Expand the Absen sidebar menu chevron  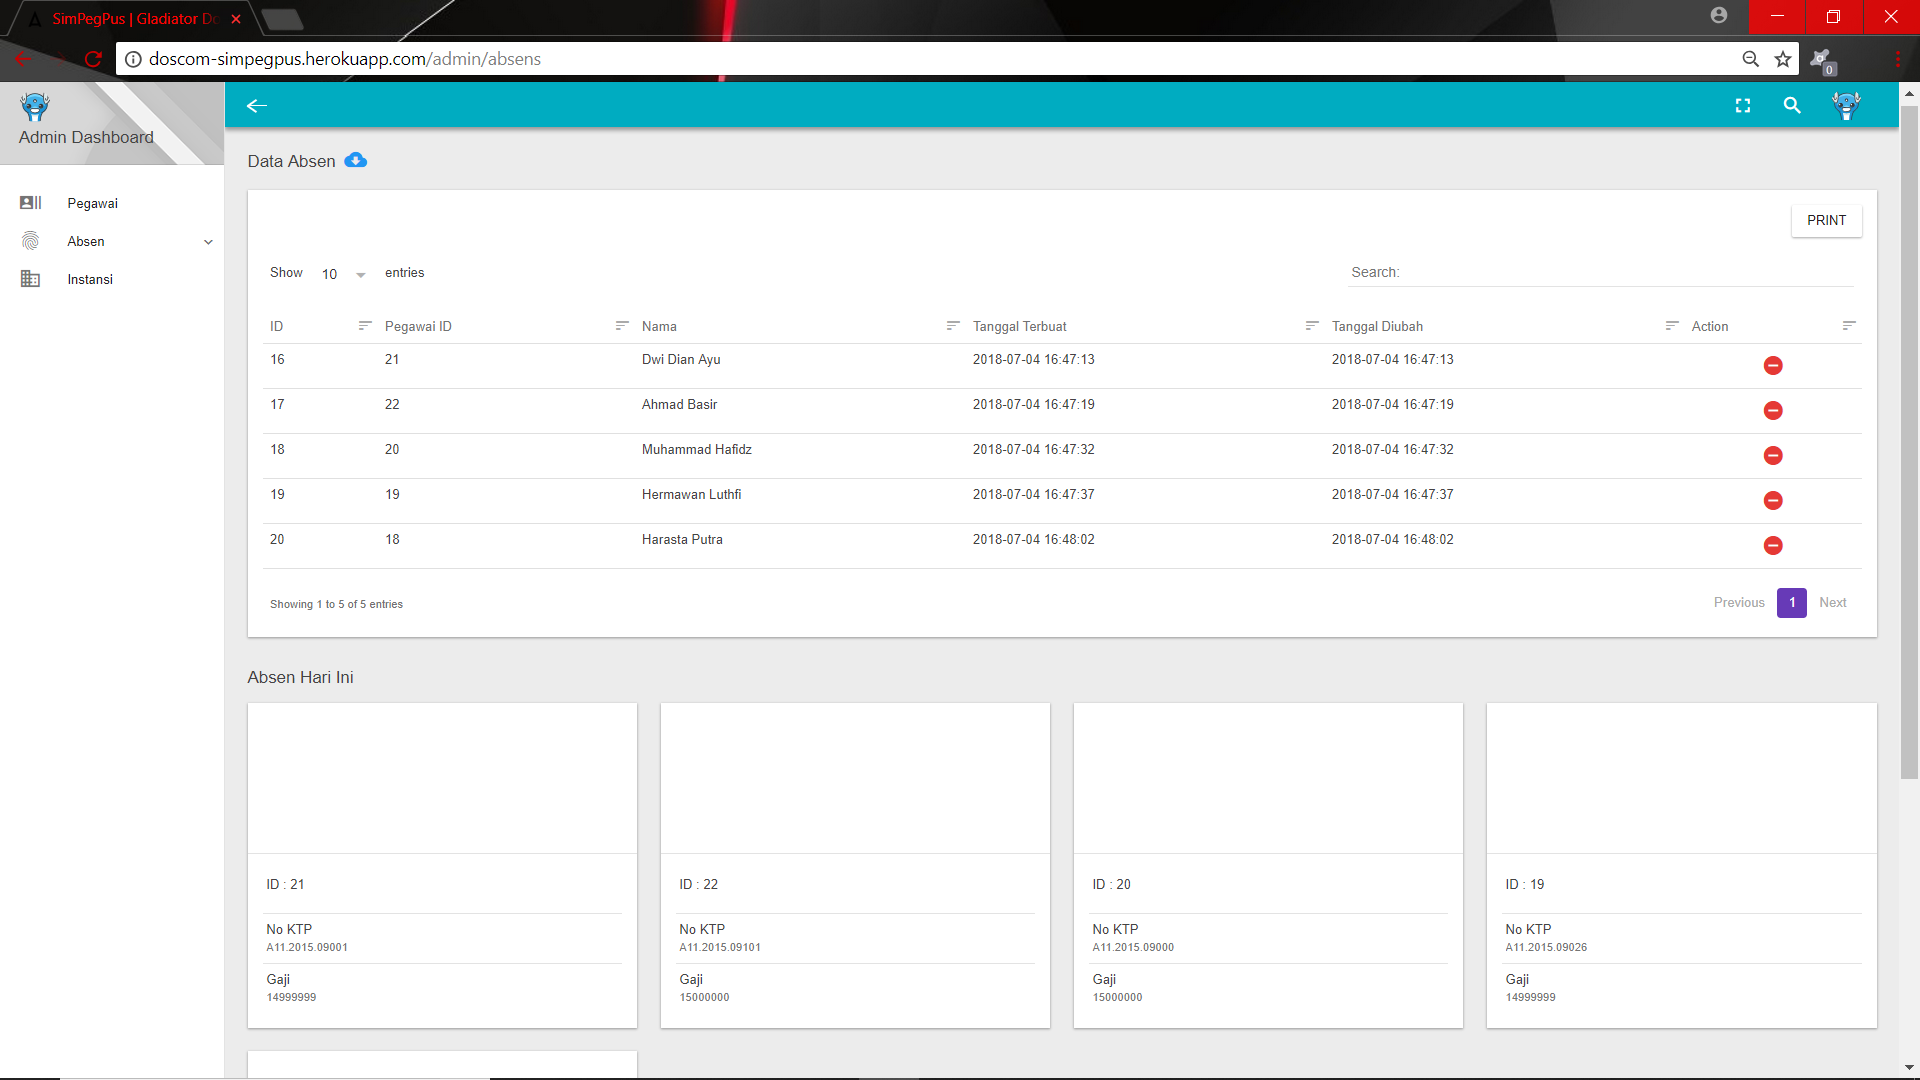[208, 242]
